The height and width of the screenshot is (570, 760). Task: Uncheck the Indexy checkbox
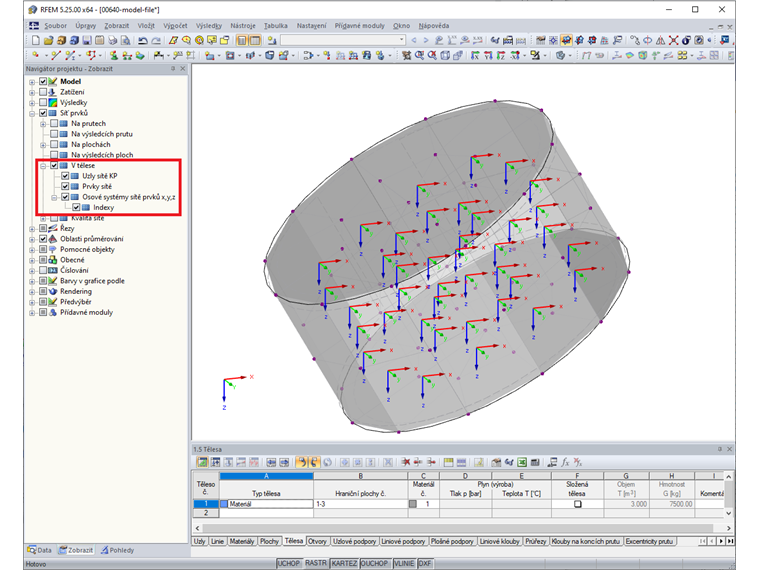[x=76, y=207]
